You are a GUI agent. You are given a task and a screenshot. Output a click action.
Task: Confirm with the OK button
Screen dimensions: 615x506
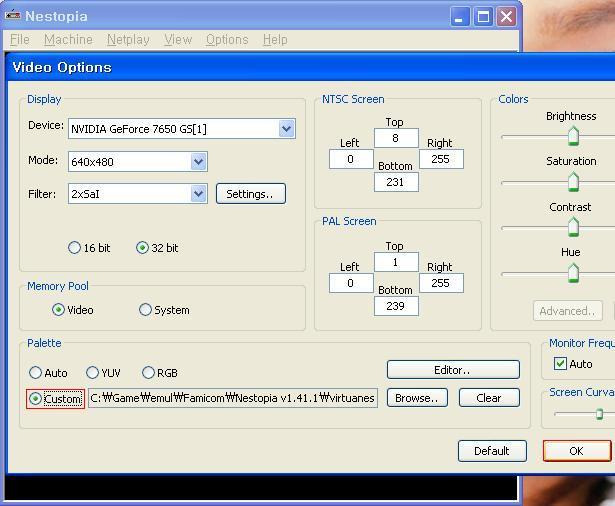coord(577,451)
